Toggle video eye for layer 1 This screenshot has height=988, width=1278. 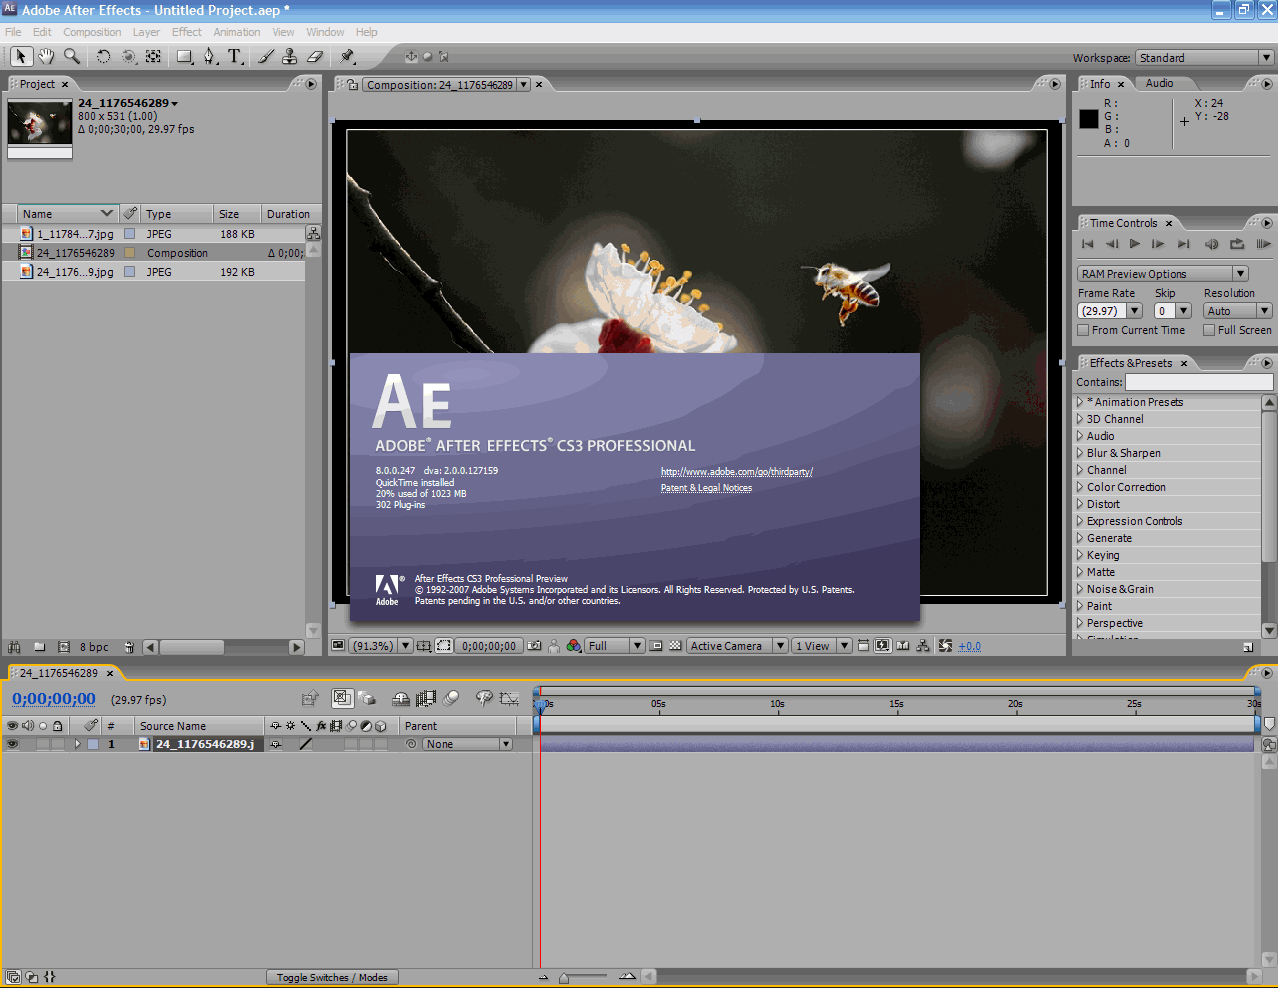pos(13,744)
